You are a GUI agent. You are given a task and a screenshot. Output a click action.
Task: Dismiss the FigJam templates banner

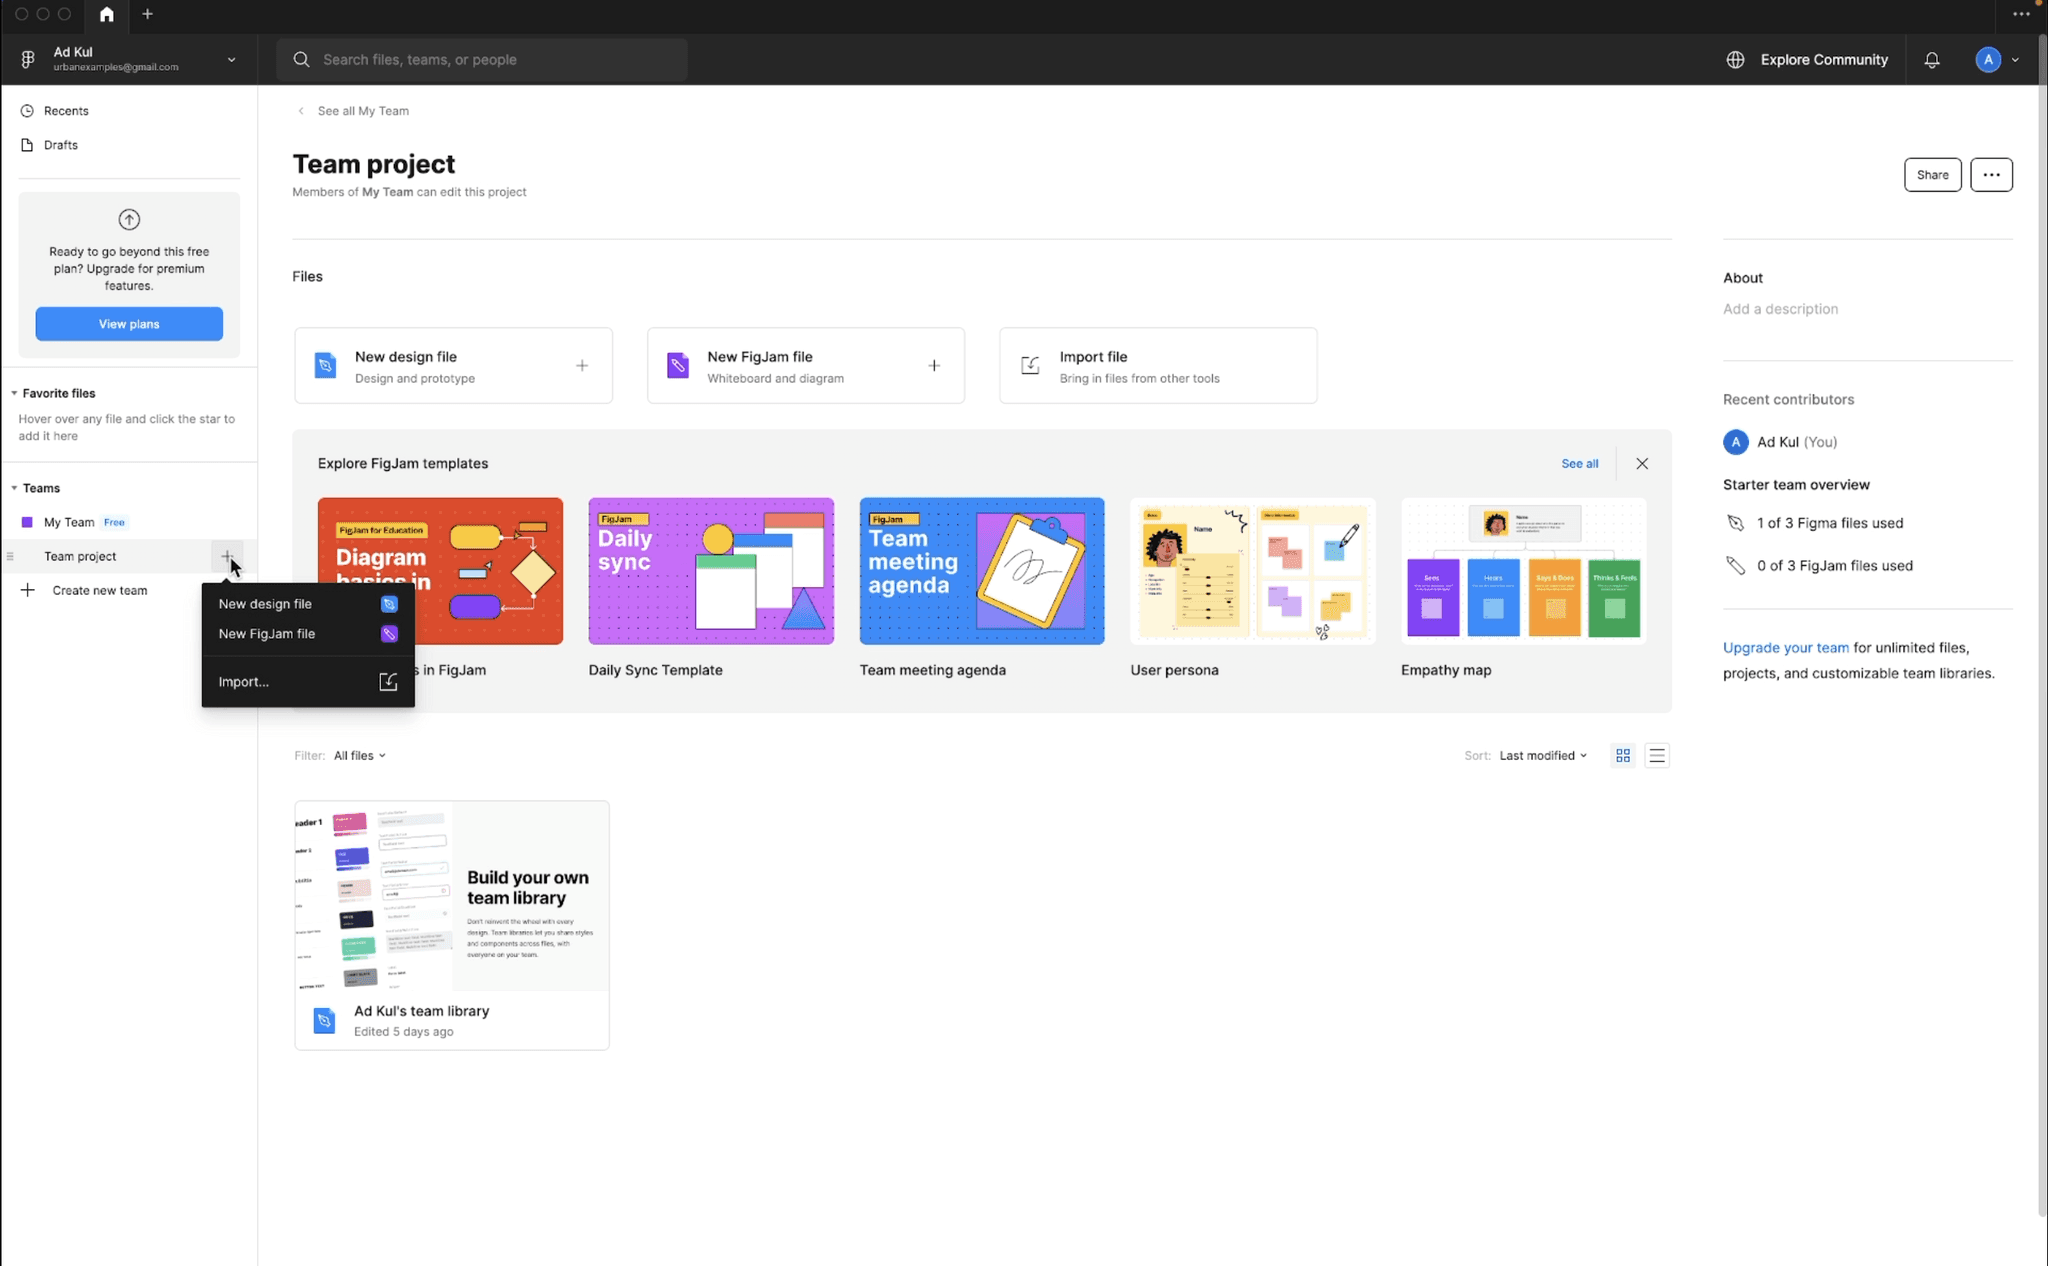(x=1641, y=463)
